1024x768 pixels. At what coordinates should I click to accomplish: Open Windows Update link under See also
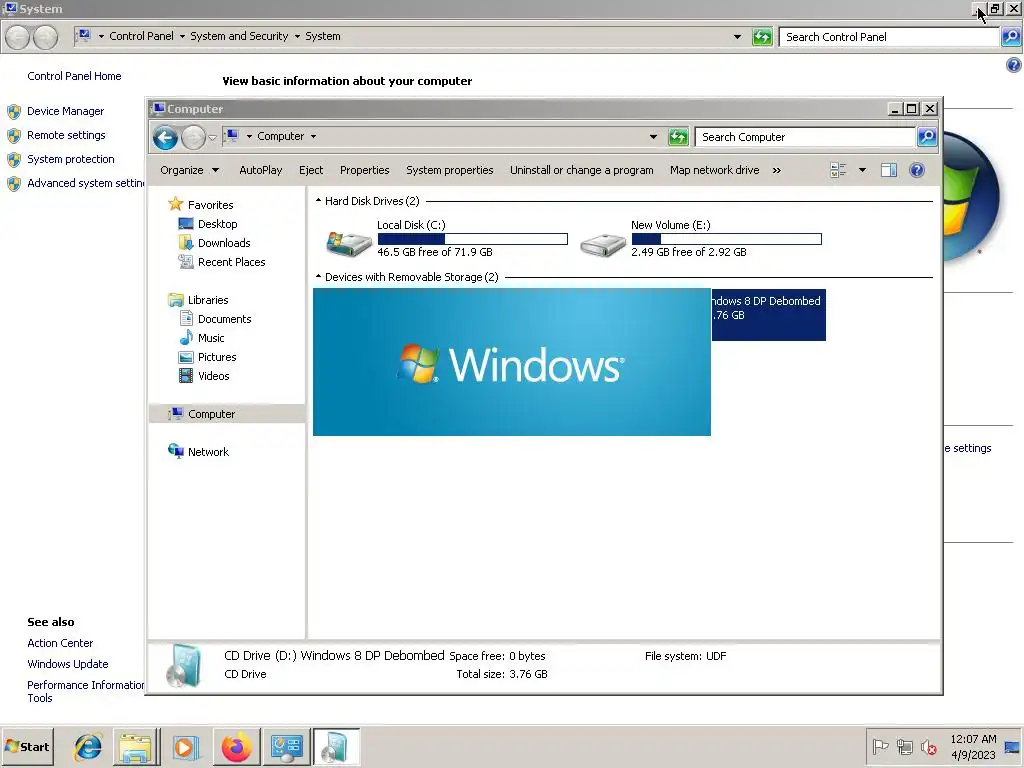[x=67, y=664]
